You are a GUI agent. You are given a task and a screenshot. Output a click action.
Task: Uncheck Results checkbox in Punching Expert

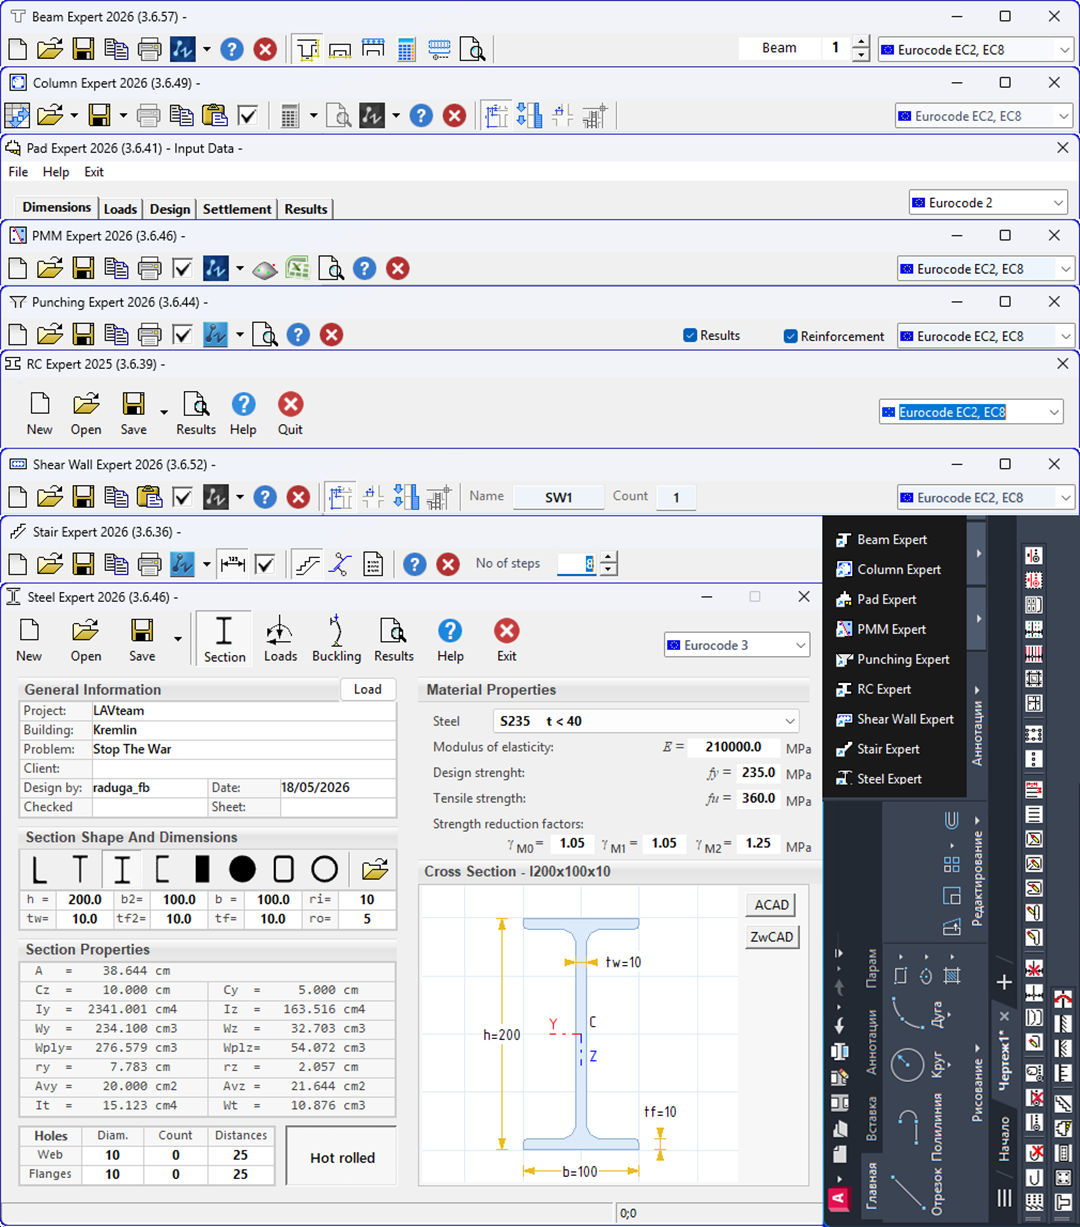(x=690, y=336)
